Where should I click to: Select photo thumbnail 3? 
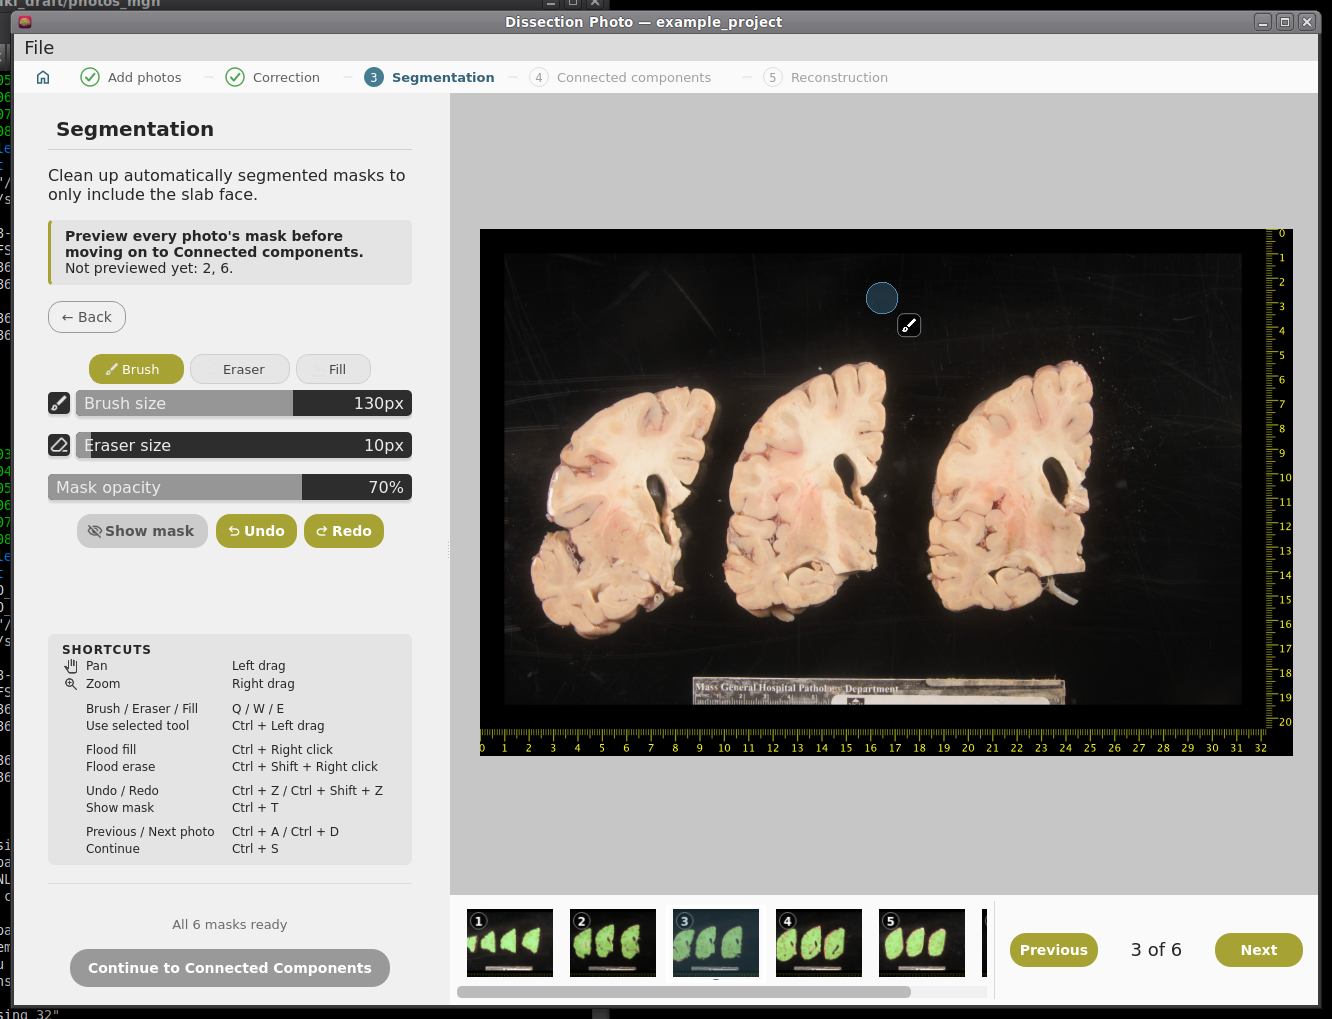(x=716, y=943)
